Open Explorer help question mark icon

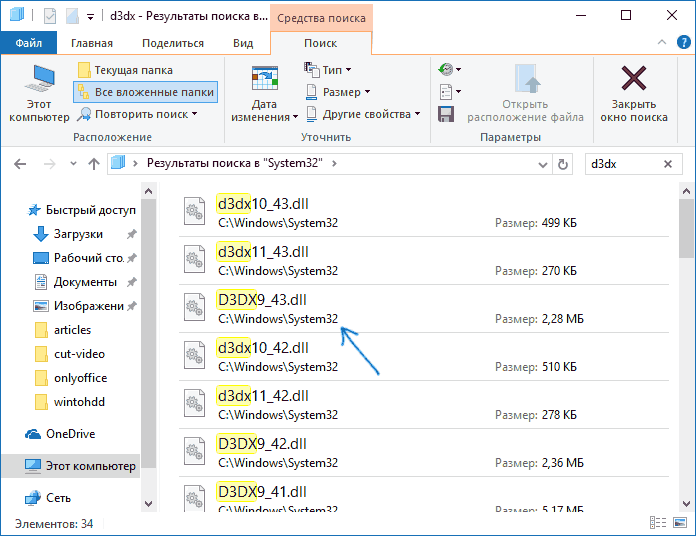(x=684, y=42)
